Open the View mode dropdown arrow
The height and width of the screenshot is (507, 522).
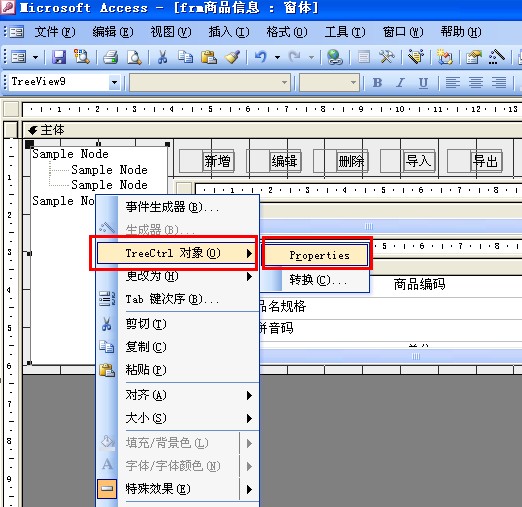[x=35, y=57]
